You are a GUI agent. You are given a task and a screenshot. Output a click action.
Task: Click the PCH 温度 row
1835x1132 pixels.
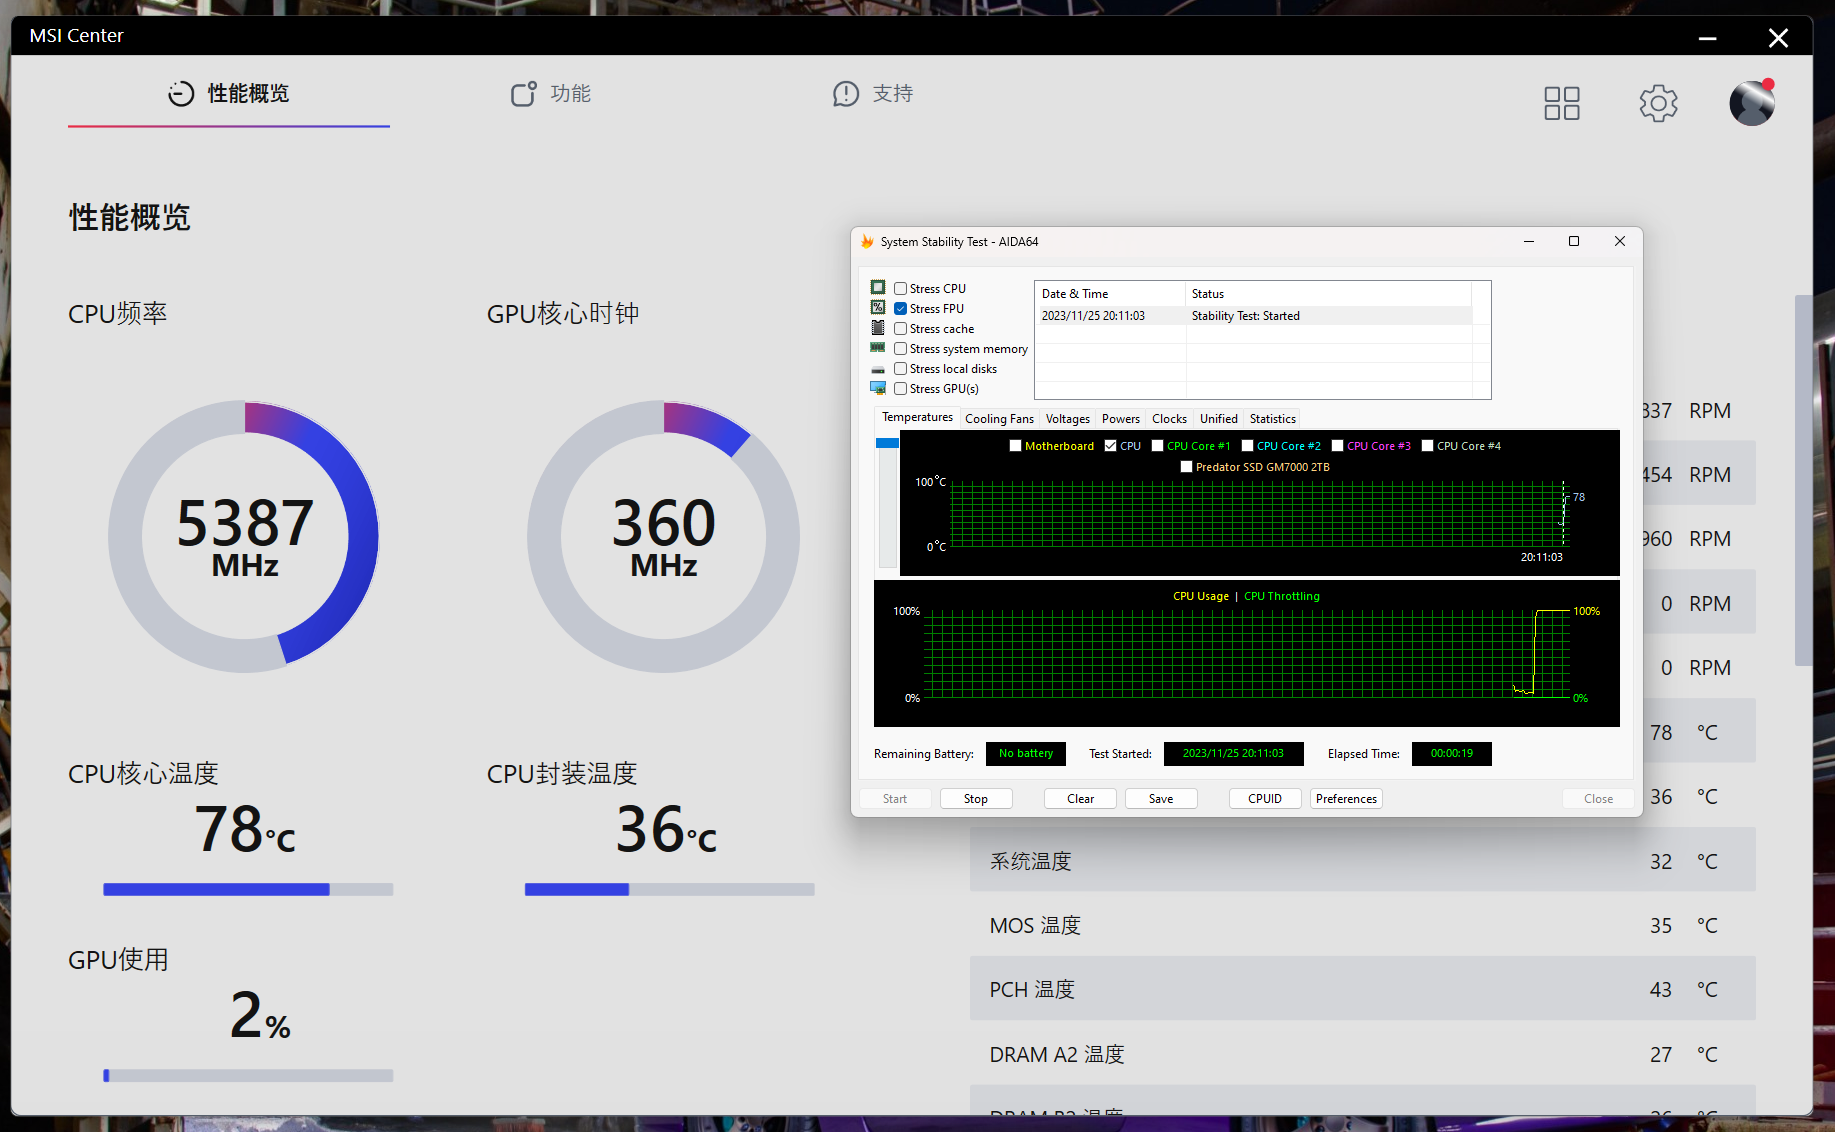coord(1362,989)
